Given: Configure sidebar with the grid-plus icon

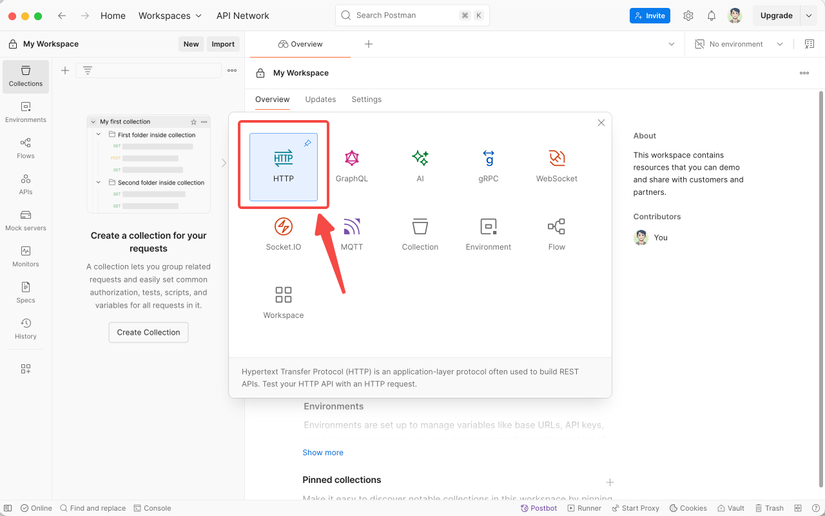Looking at the screenshot, I should point(26,369).
